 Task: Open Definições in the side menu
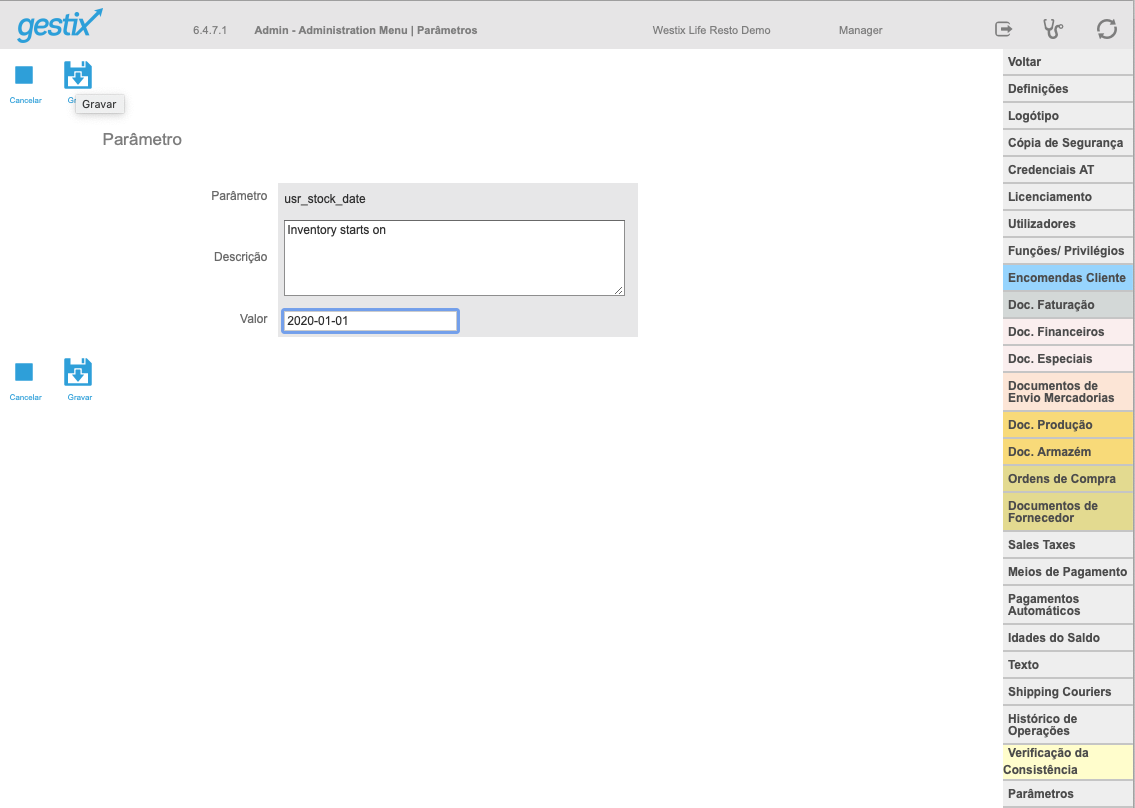[1068, 89]
